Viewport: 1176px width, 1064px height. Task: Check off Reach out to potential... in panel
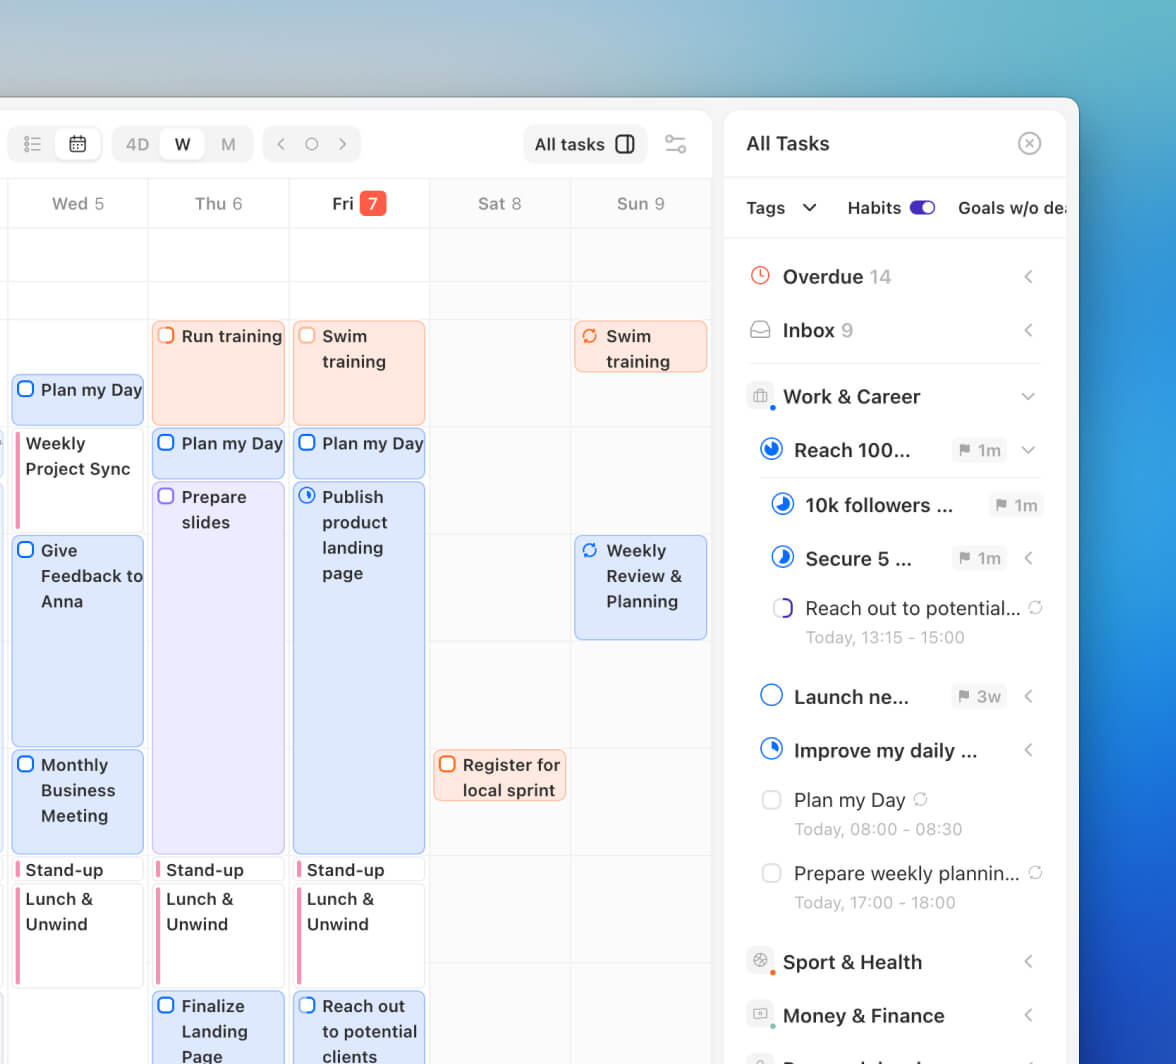[x=782, y=608]
